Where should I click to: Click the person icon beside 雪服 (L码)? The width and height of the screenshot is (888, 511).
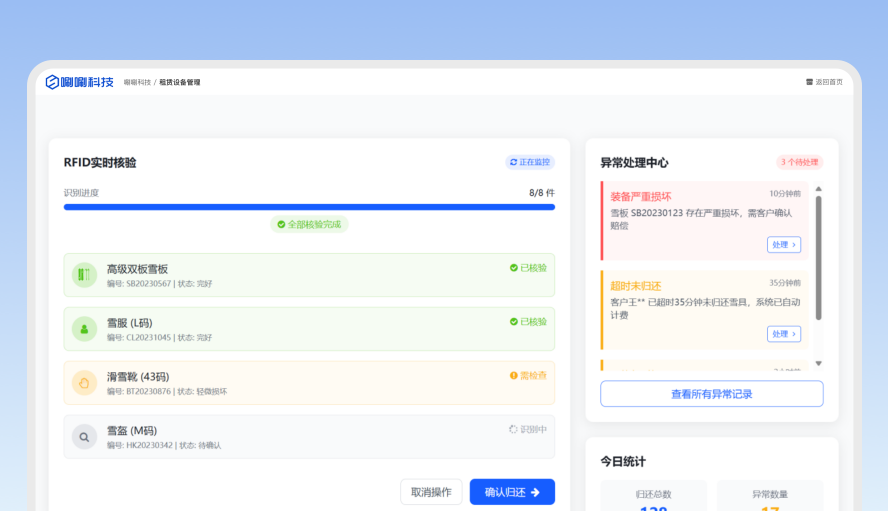(84, 329)
